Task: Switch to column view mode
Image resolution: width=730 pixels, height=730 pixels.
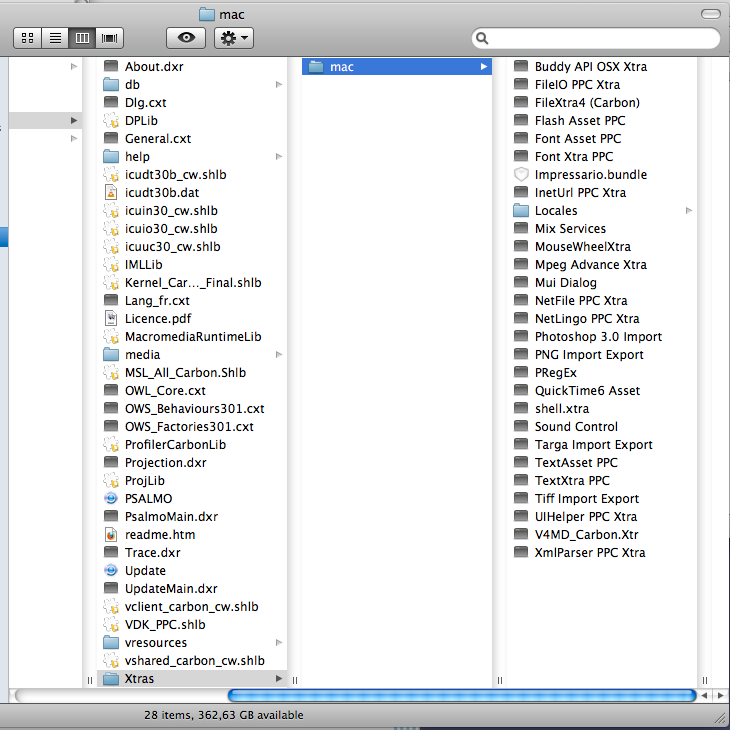Action: point(82,38)
